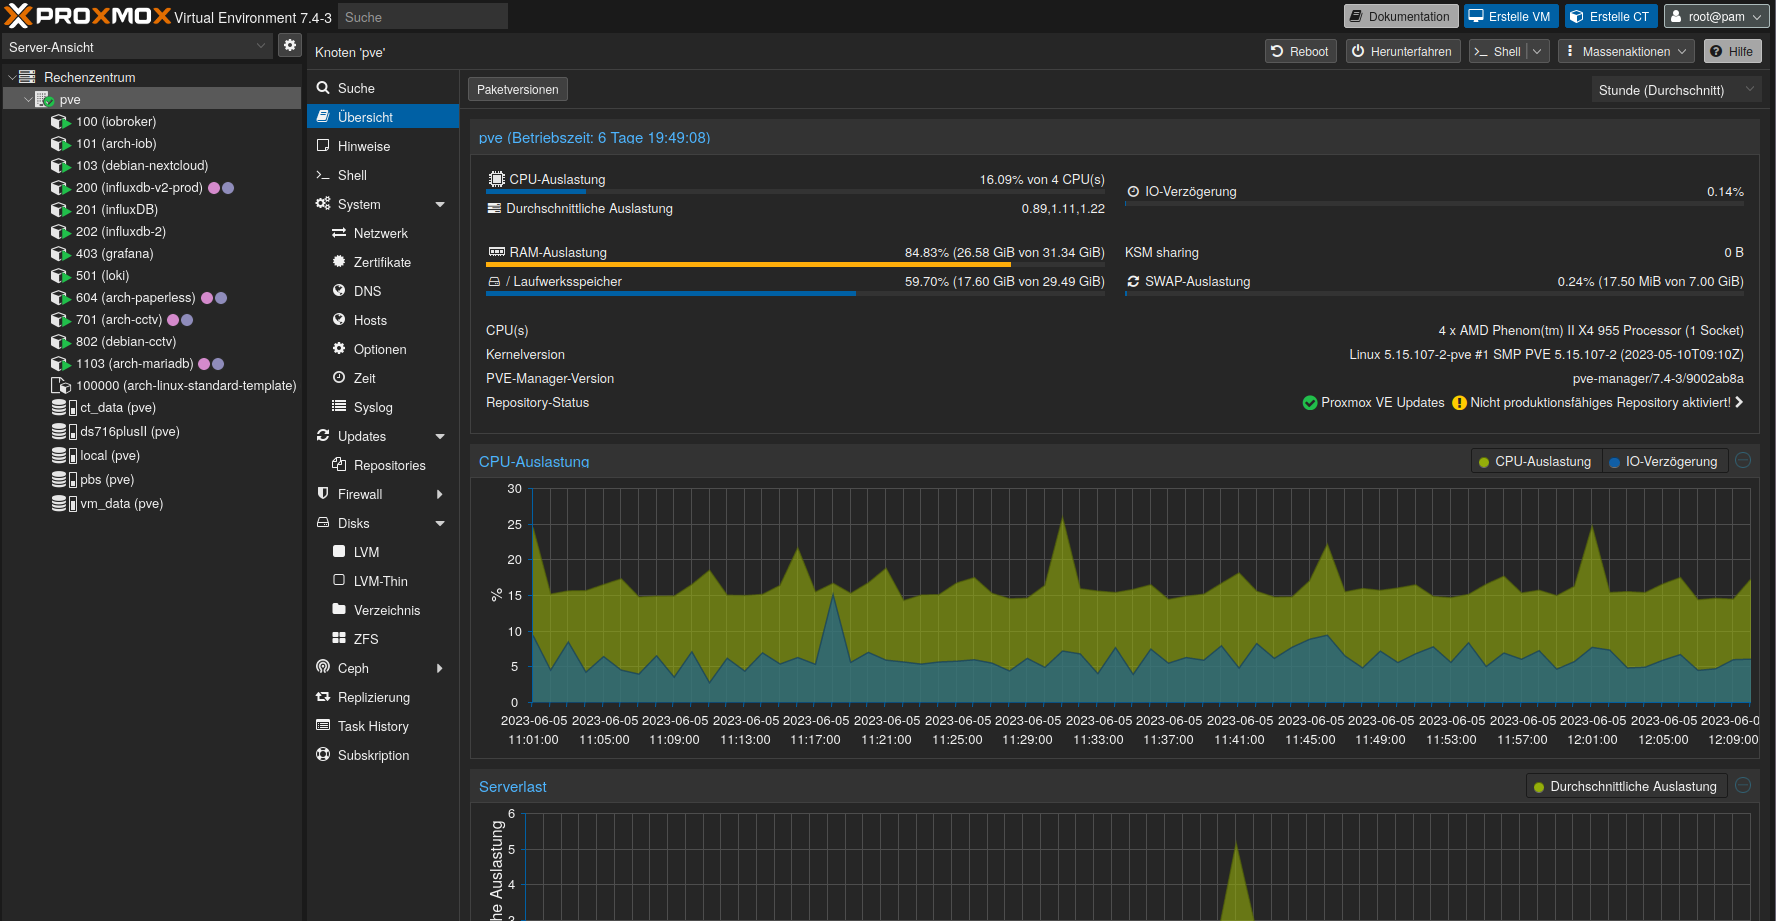
Task: Open the root@pam user menu
Action: 1716,17
